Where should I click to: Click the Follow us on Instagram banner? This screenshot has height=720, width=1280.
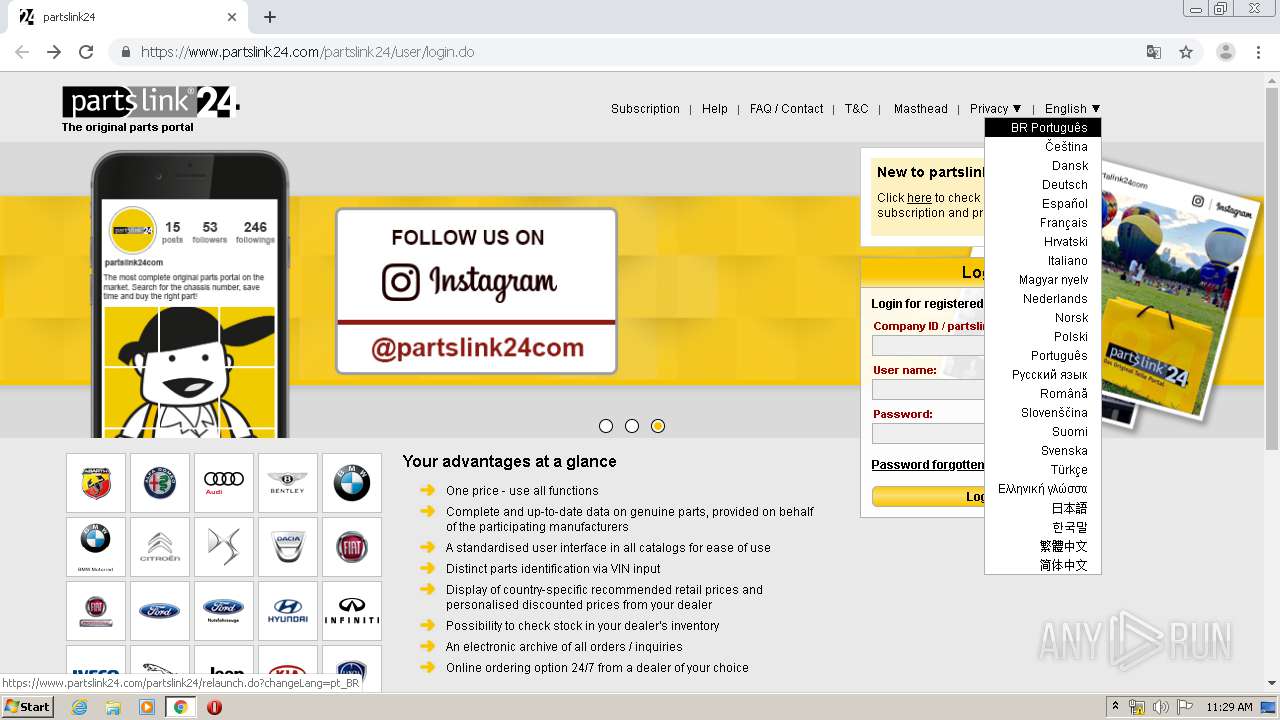(x=476, y=291)
